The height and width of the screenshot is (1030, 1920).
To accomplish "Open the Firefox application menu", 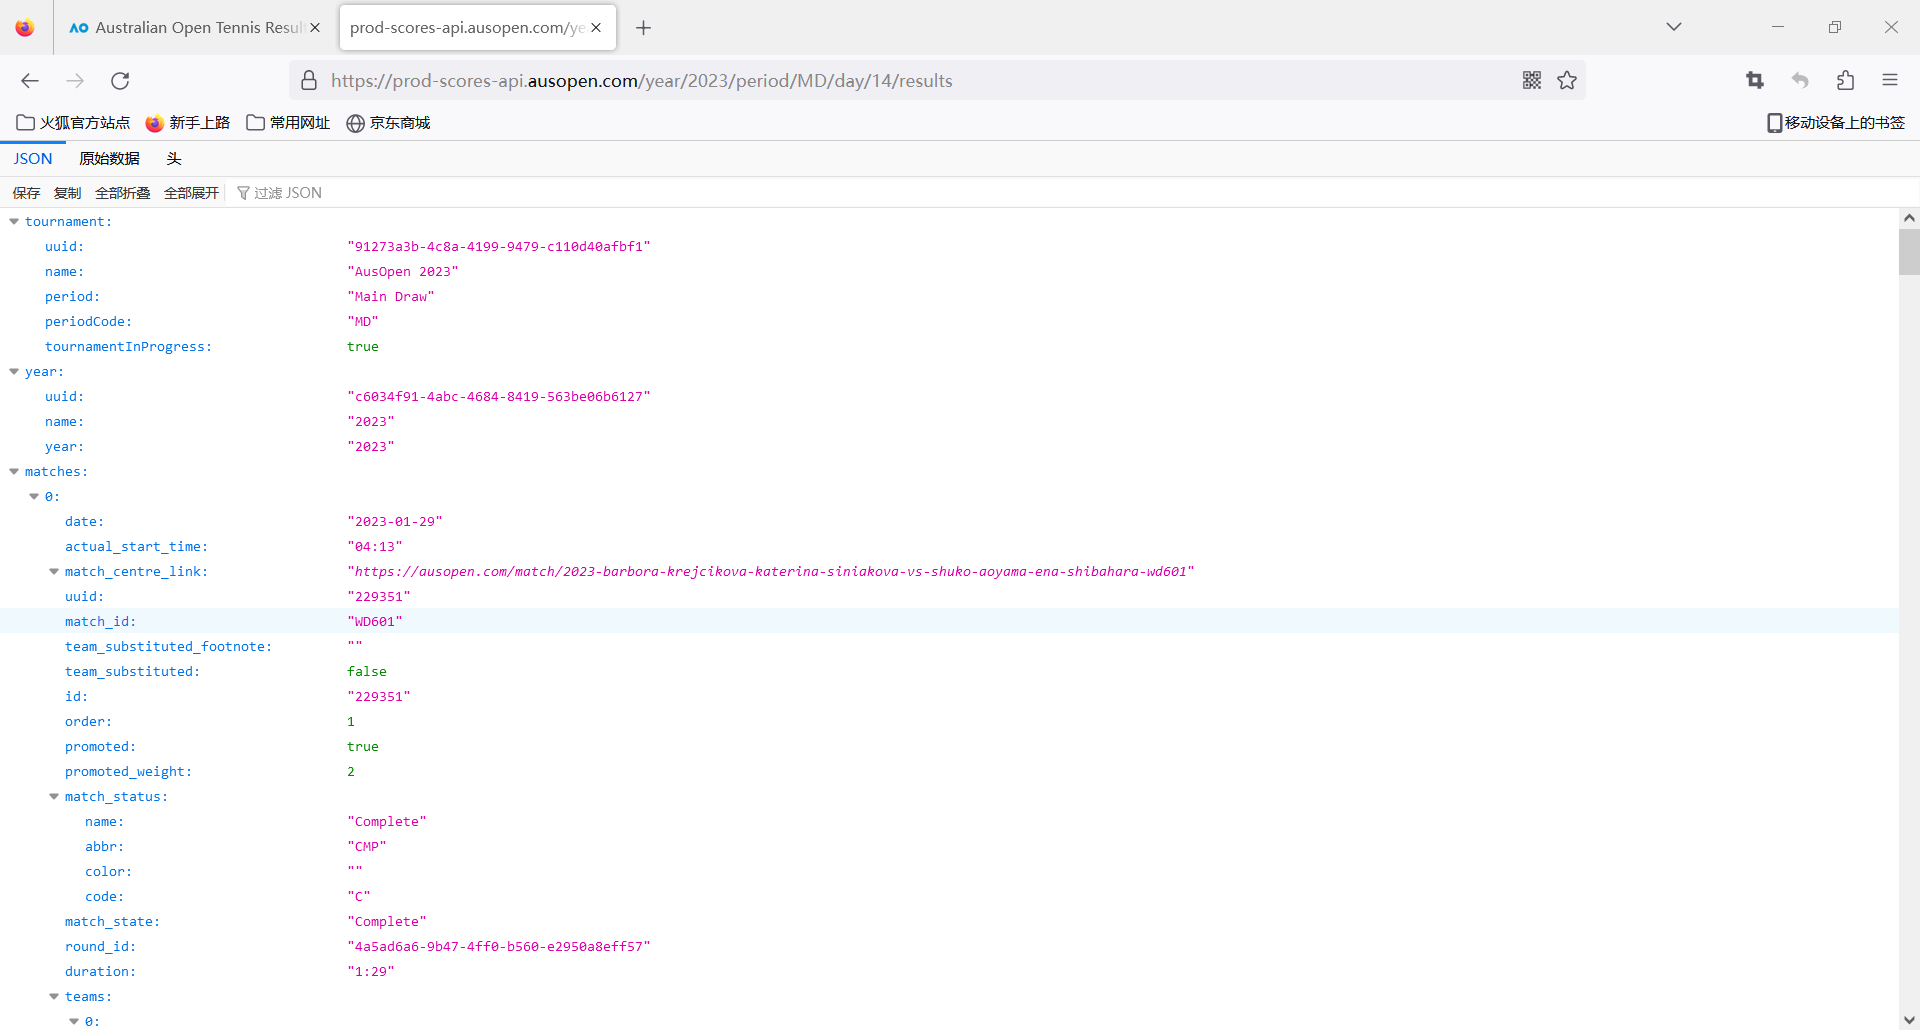I will click(1890, 81).
